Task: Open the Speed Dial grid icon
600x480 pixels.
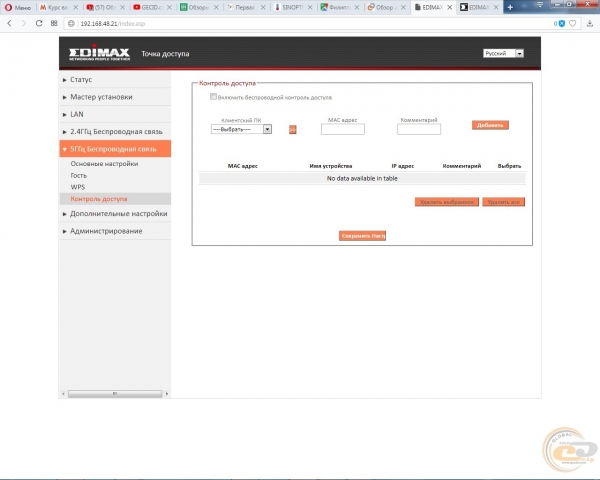Action: pyautogui.click(x=54, y=23)
